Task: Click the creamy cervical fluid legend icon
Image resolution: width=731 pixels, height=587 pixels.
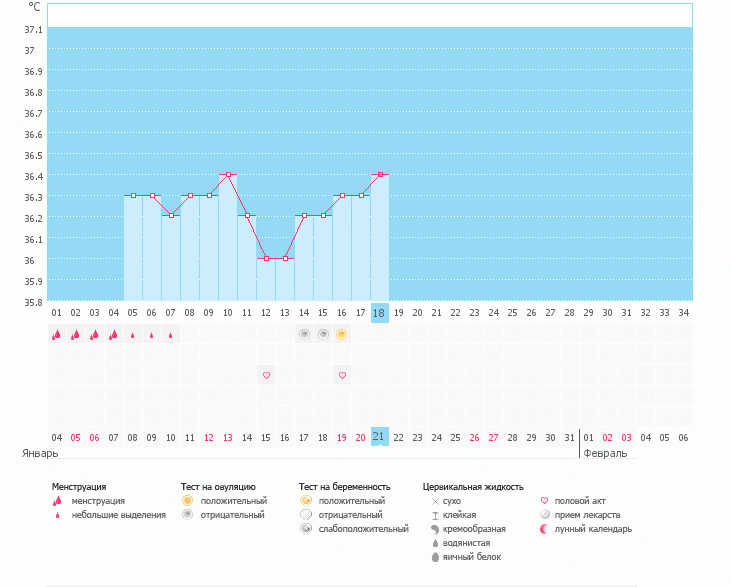Action: [x=435, y=529]
